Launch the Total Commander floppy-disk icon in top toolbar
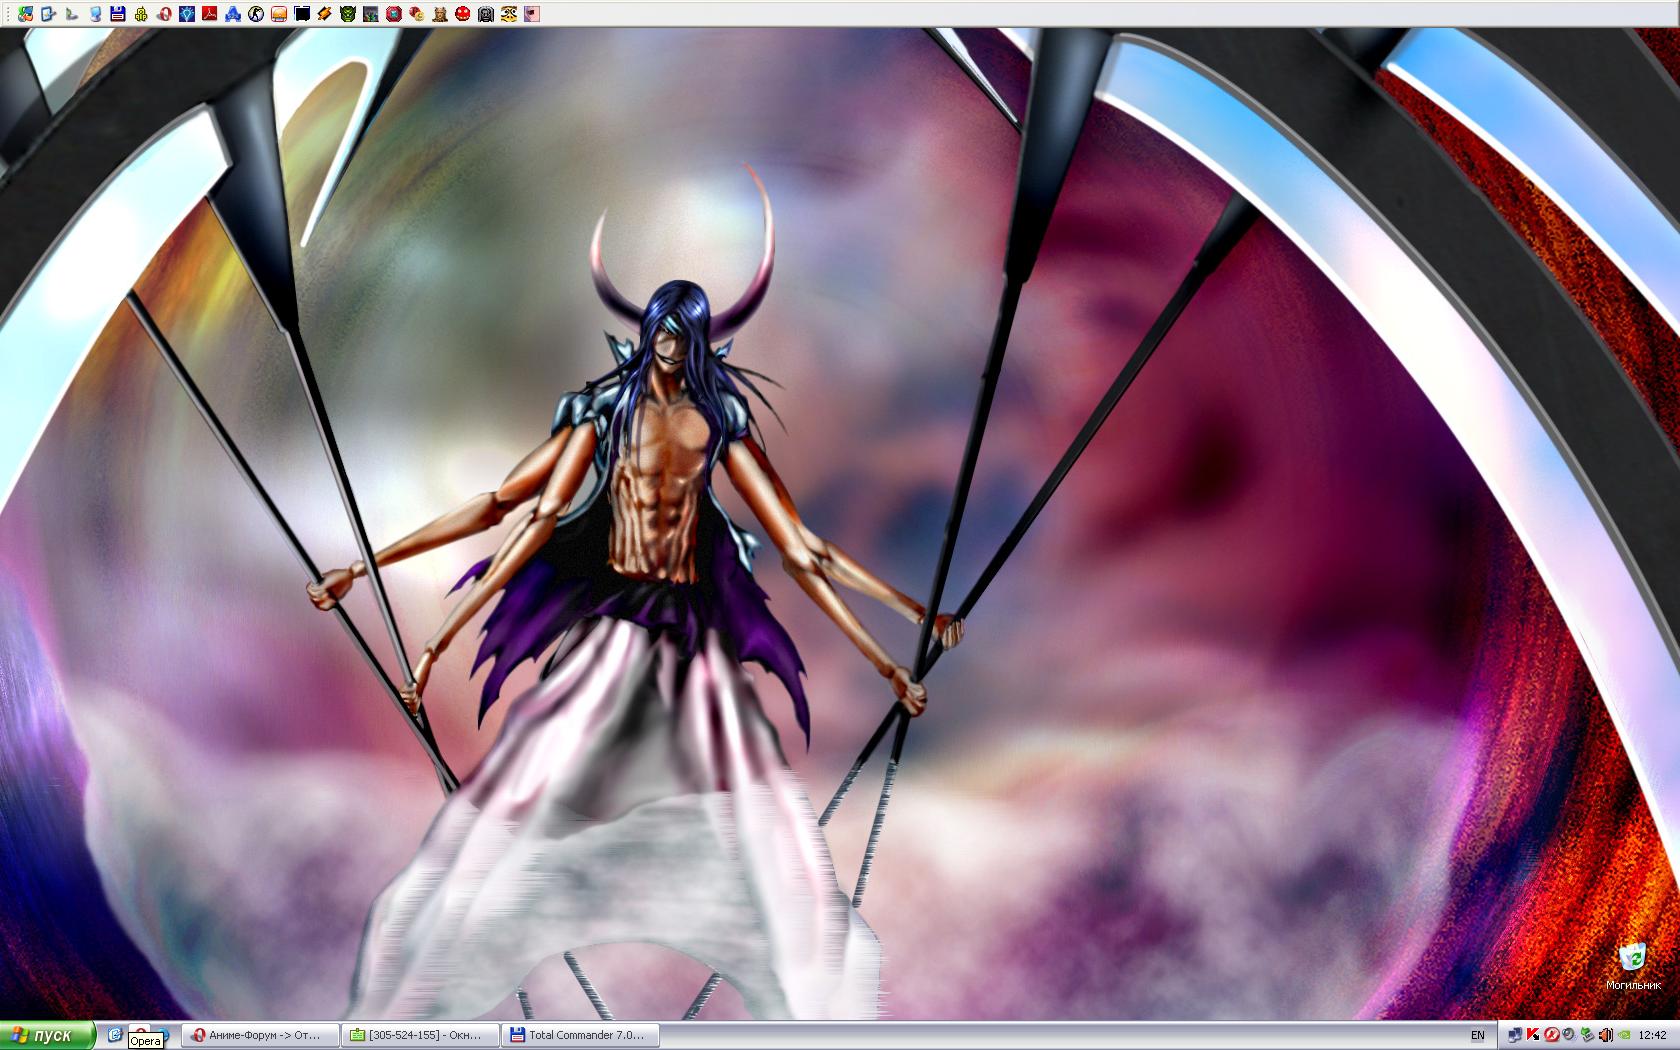The width and height of the screenshot is (1680, 1050). pyautogui.click(x=118, y=14)
